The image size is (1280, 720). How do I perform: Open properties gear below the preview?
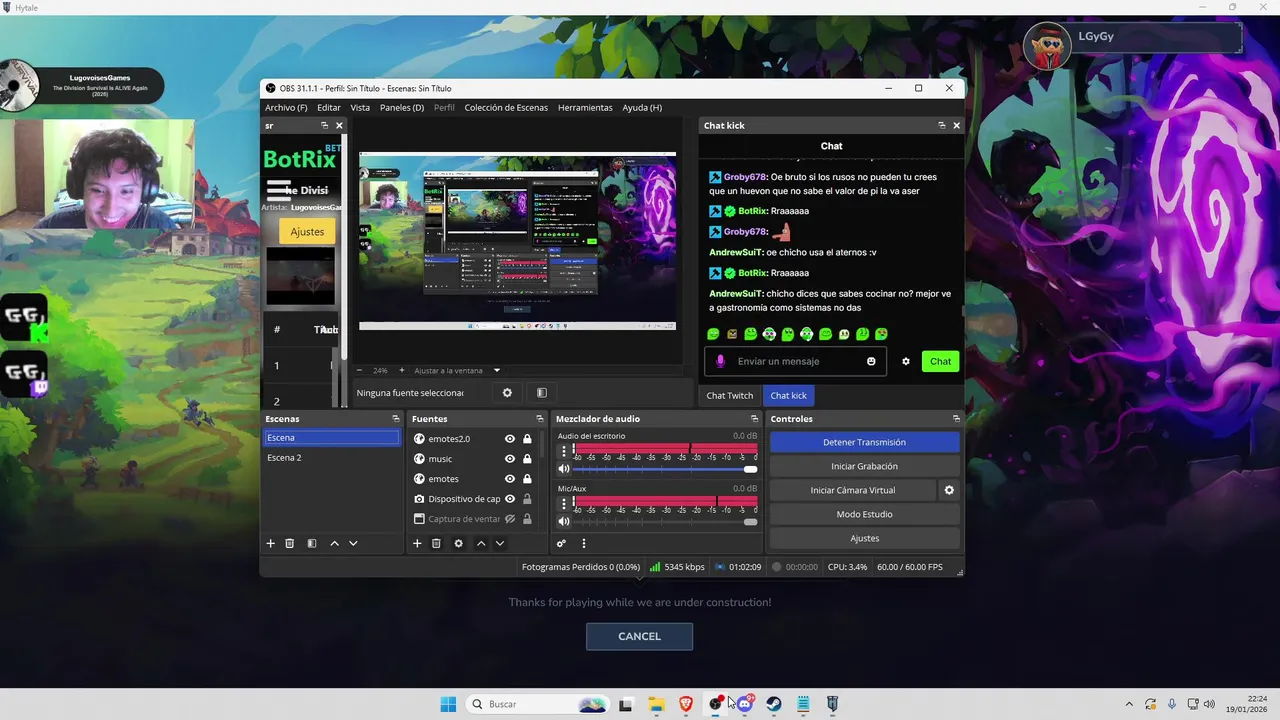tap(507, 393)
